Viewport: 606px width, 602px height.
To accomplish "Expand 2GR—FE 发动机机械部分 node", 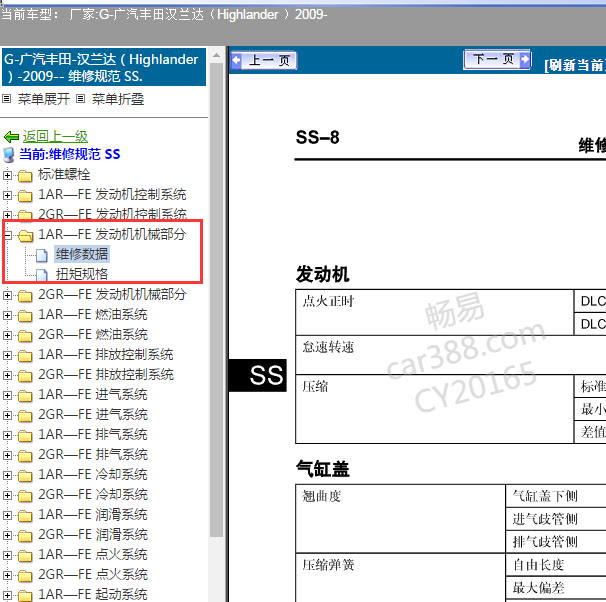I will (7, 295).
